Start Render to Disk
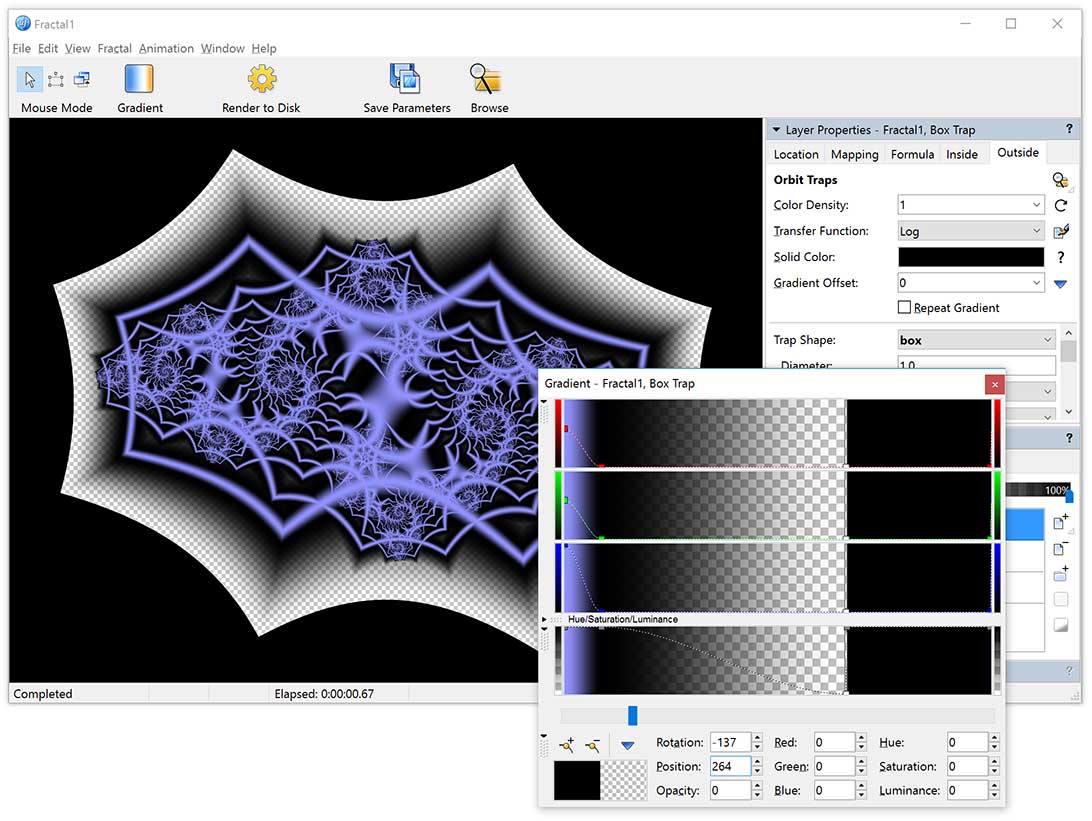1092x821 pixels. click(261, 88)
